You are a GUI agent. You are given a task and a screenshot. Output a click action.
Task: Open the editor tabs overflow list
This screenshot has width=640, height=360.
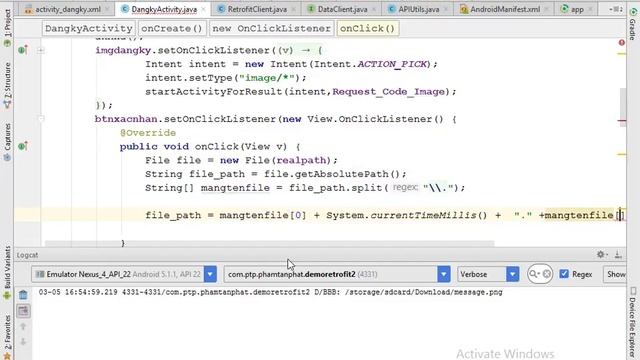[616, 9]
